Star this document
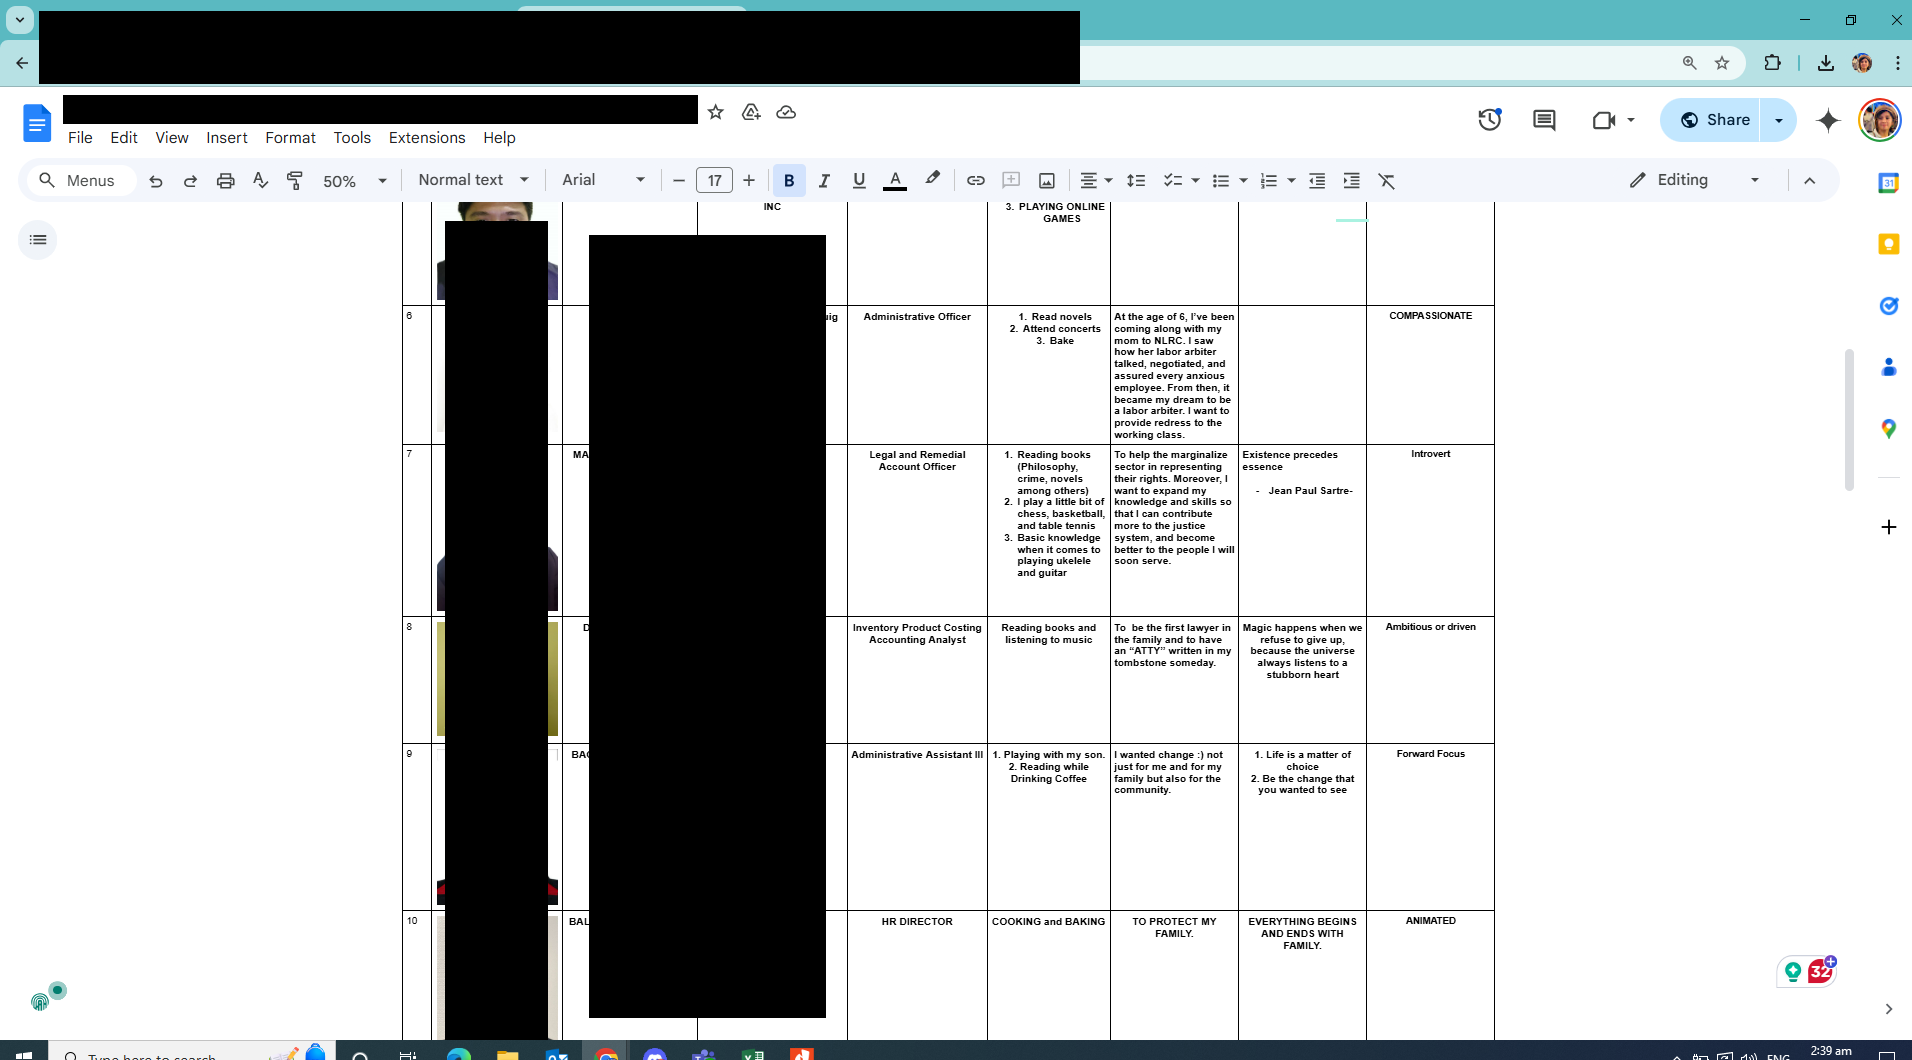This screenshot has height=1060, width=1912. [716, 112]
